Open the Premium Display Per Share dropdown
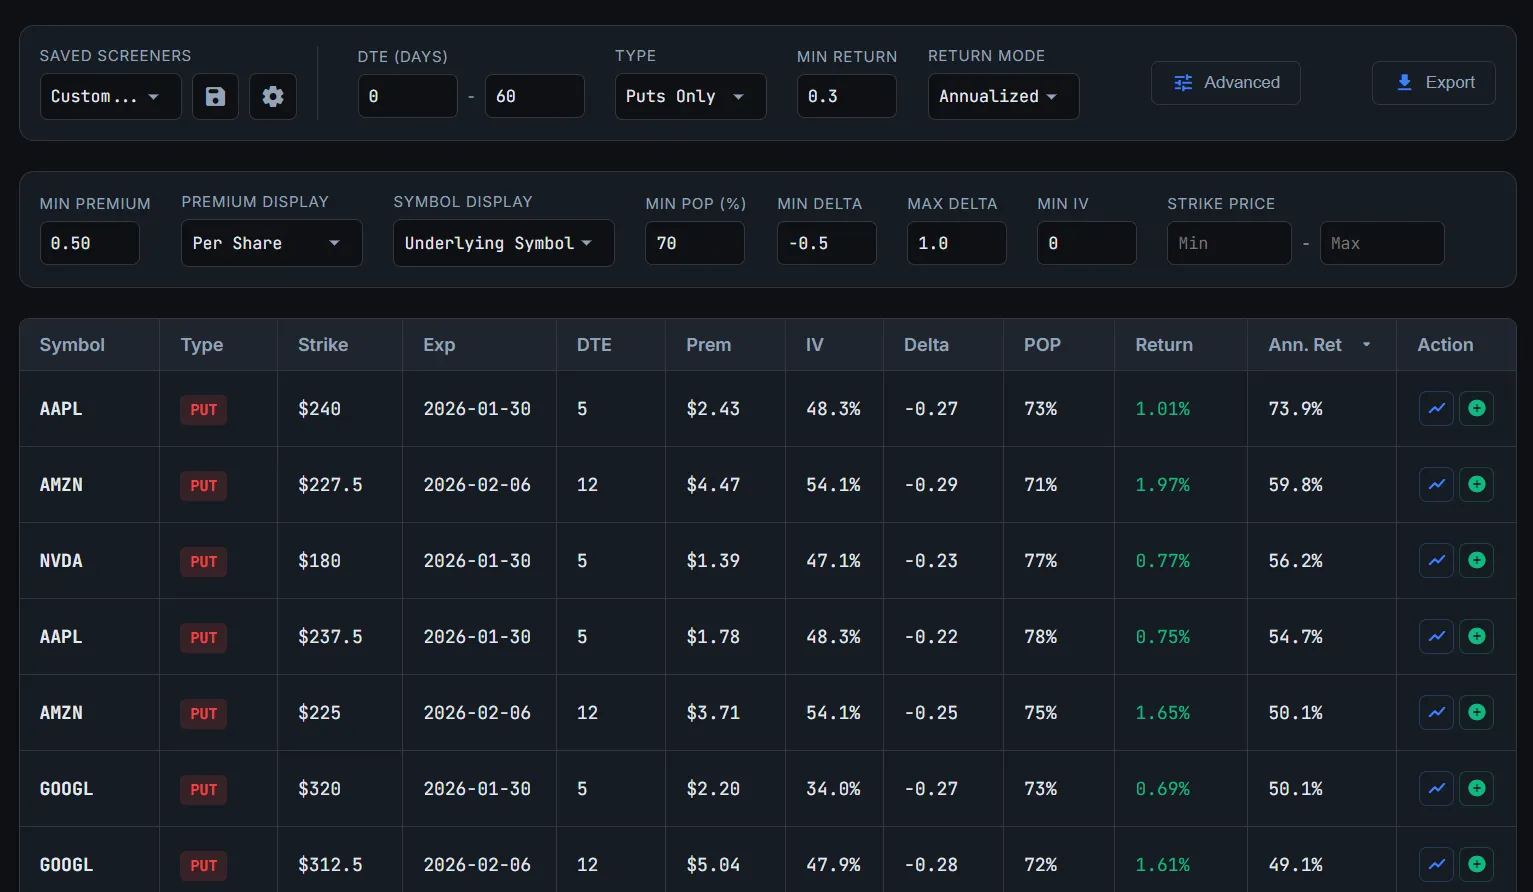Image resolution: width=1533 pixels, height=892 pixels. point(271,243)
